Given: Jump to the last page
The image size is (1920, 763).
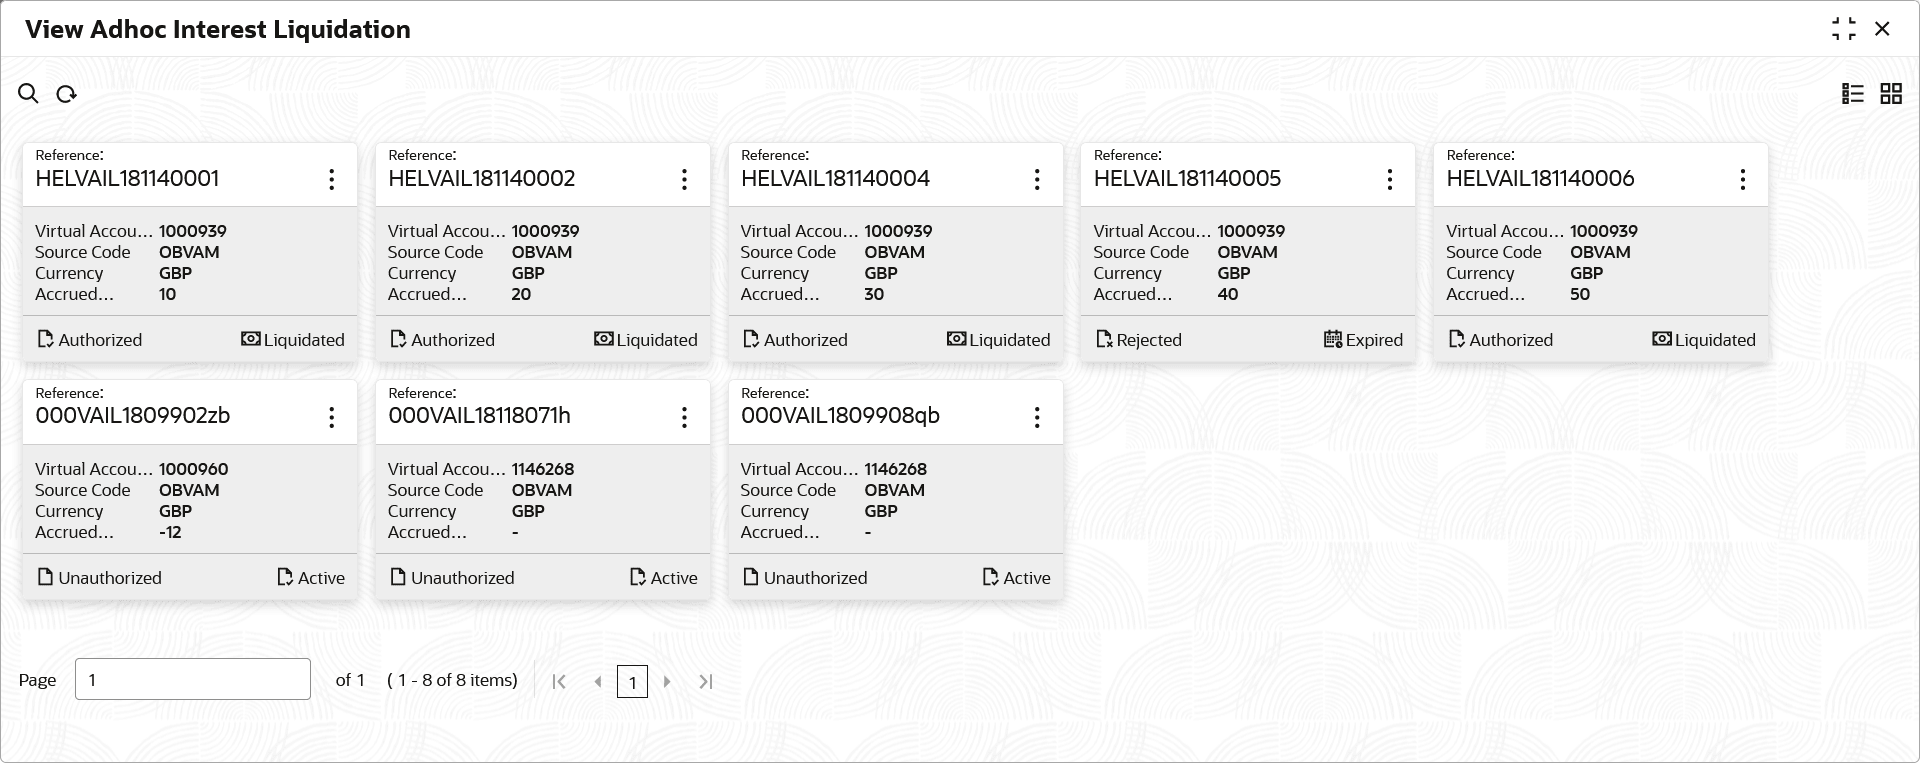Looking at the screenshot, I should pyautogui.click(x=706, y=682).
